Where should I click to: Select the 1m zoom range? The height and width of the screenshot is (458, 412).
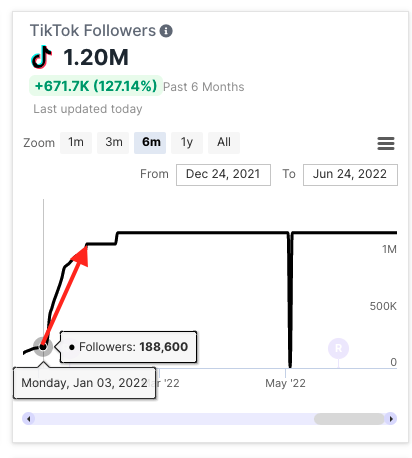point(76,143)
